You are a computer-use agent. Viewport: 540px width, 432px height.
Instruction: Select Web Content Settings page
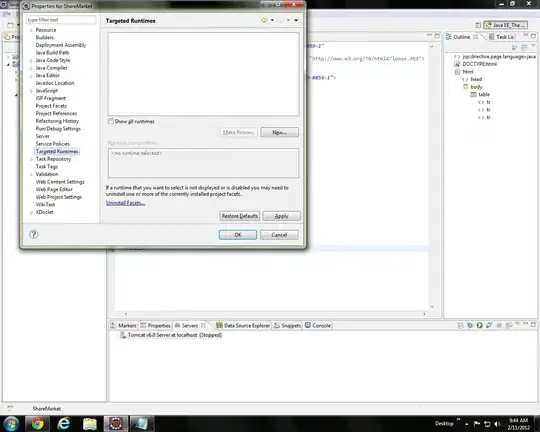(60, 182)
